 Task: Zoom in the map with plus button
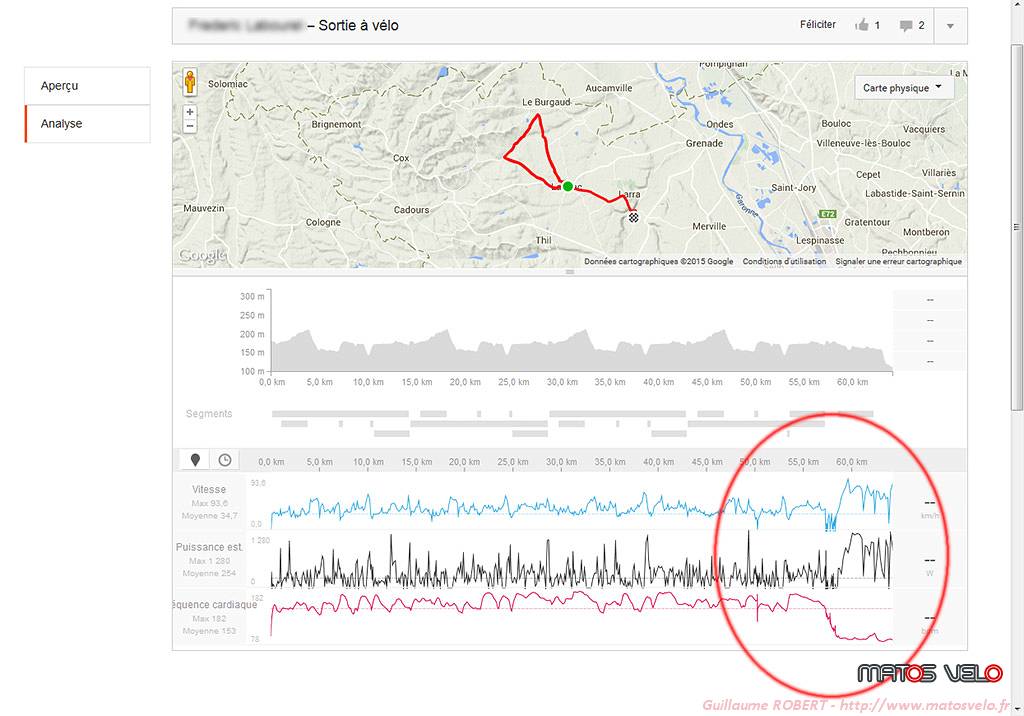[x=189, y=112]
